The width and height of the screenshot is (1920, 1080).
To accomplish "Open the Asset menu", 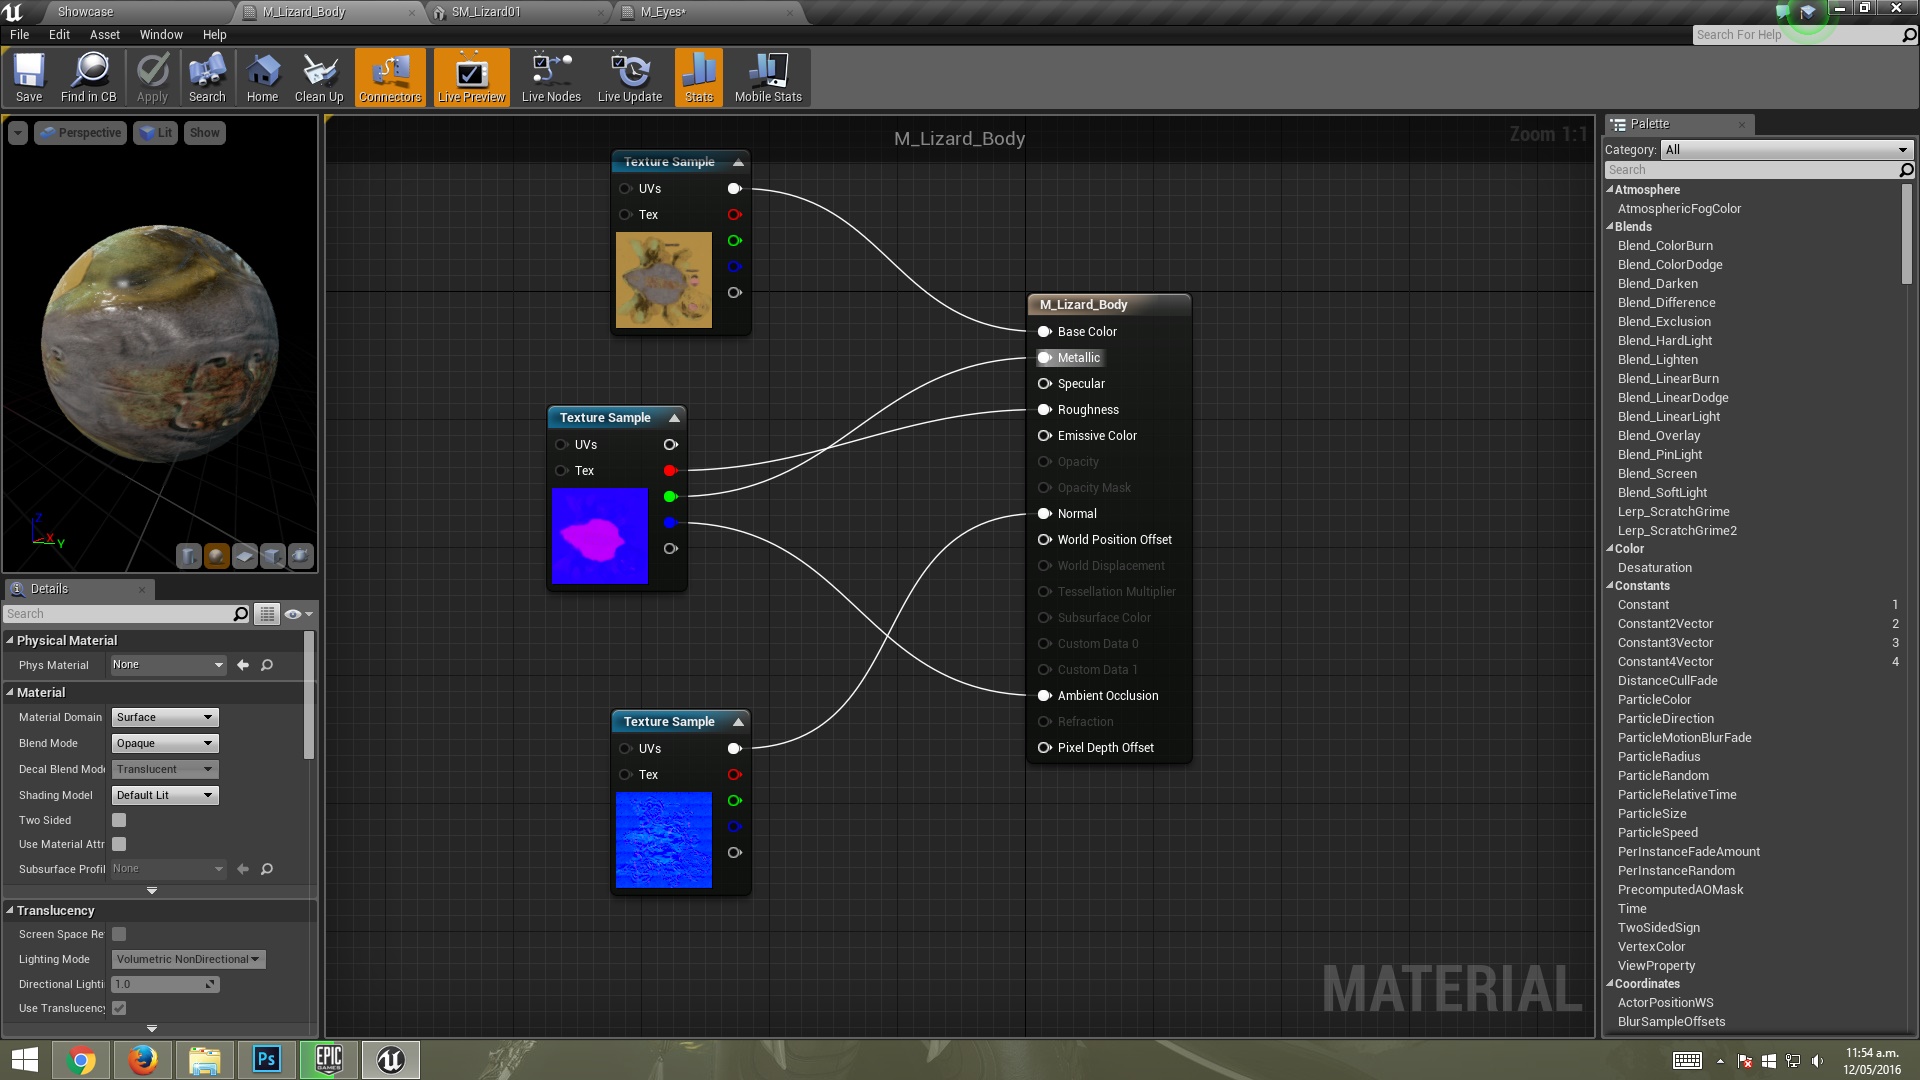I will pos(104,35).
